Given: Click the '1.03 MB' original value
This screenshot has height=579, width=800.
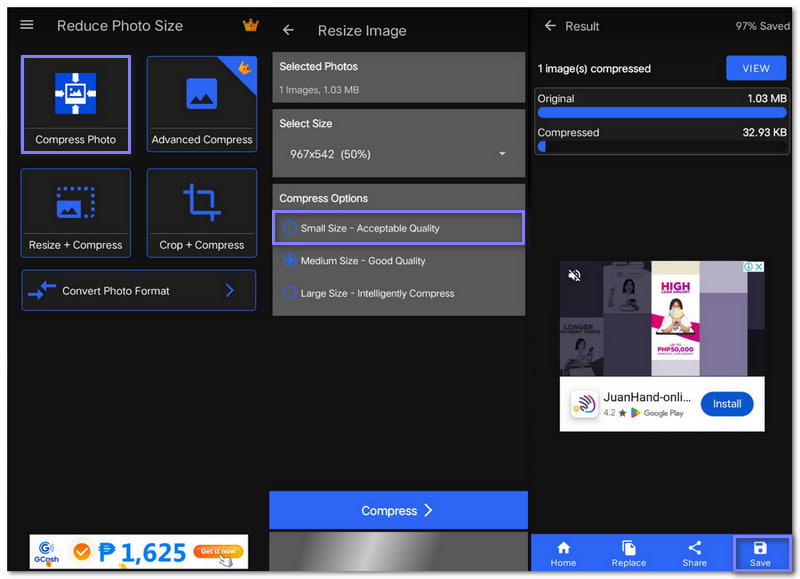Looking at the screenshot, I should coord(767,98).
